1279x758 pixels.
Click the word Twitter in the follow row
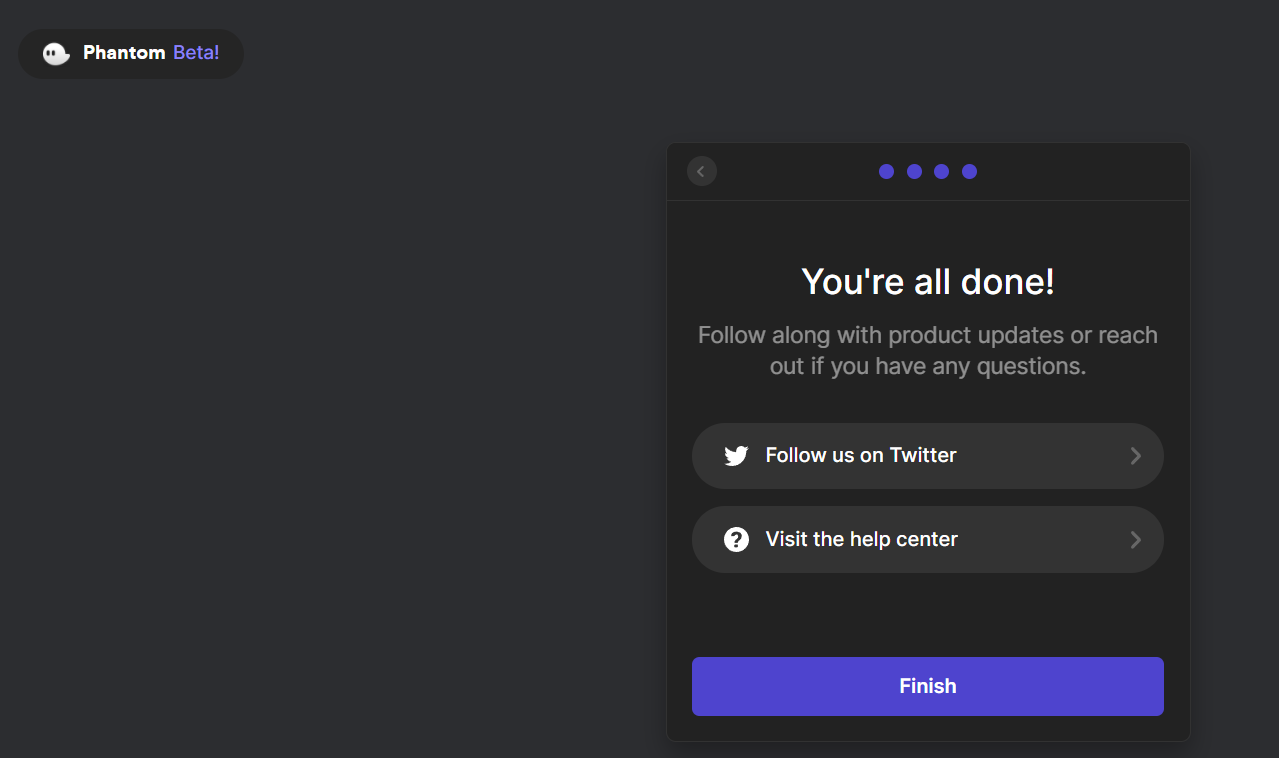click(923, 456)
